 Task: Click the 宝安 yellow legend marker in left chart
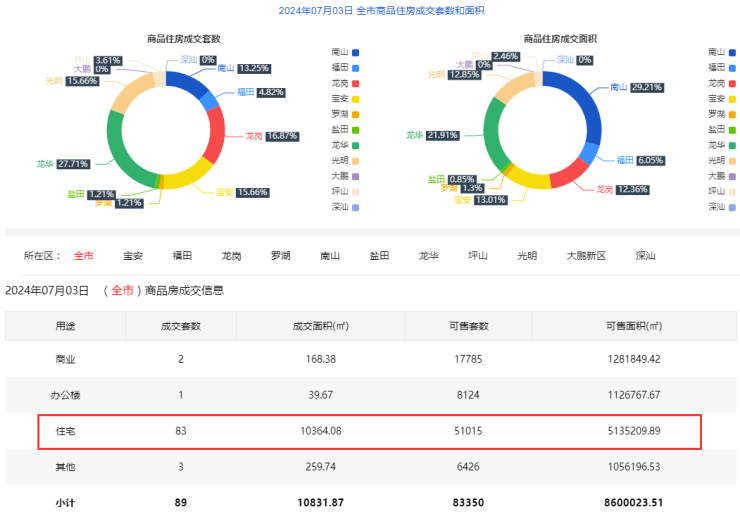[x=354, y=98]
